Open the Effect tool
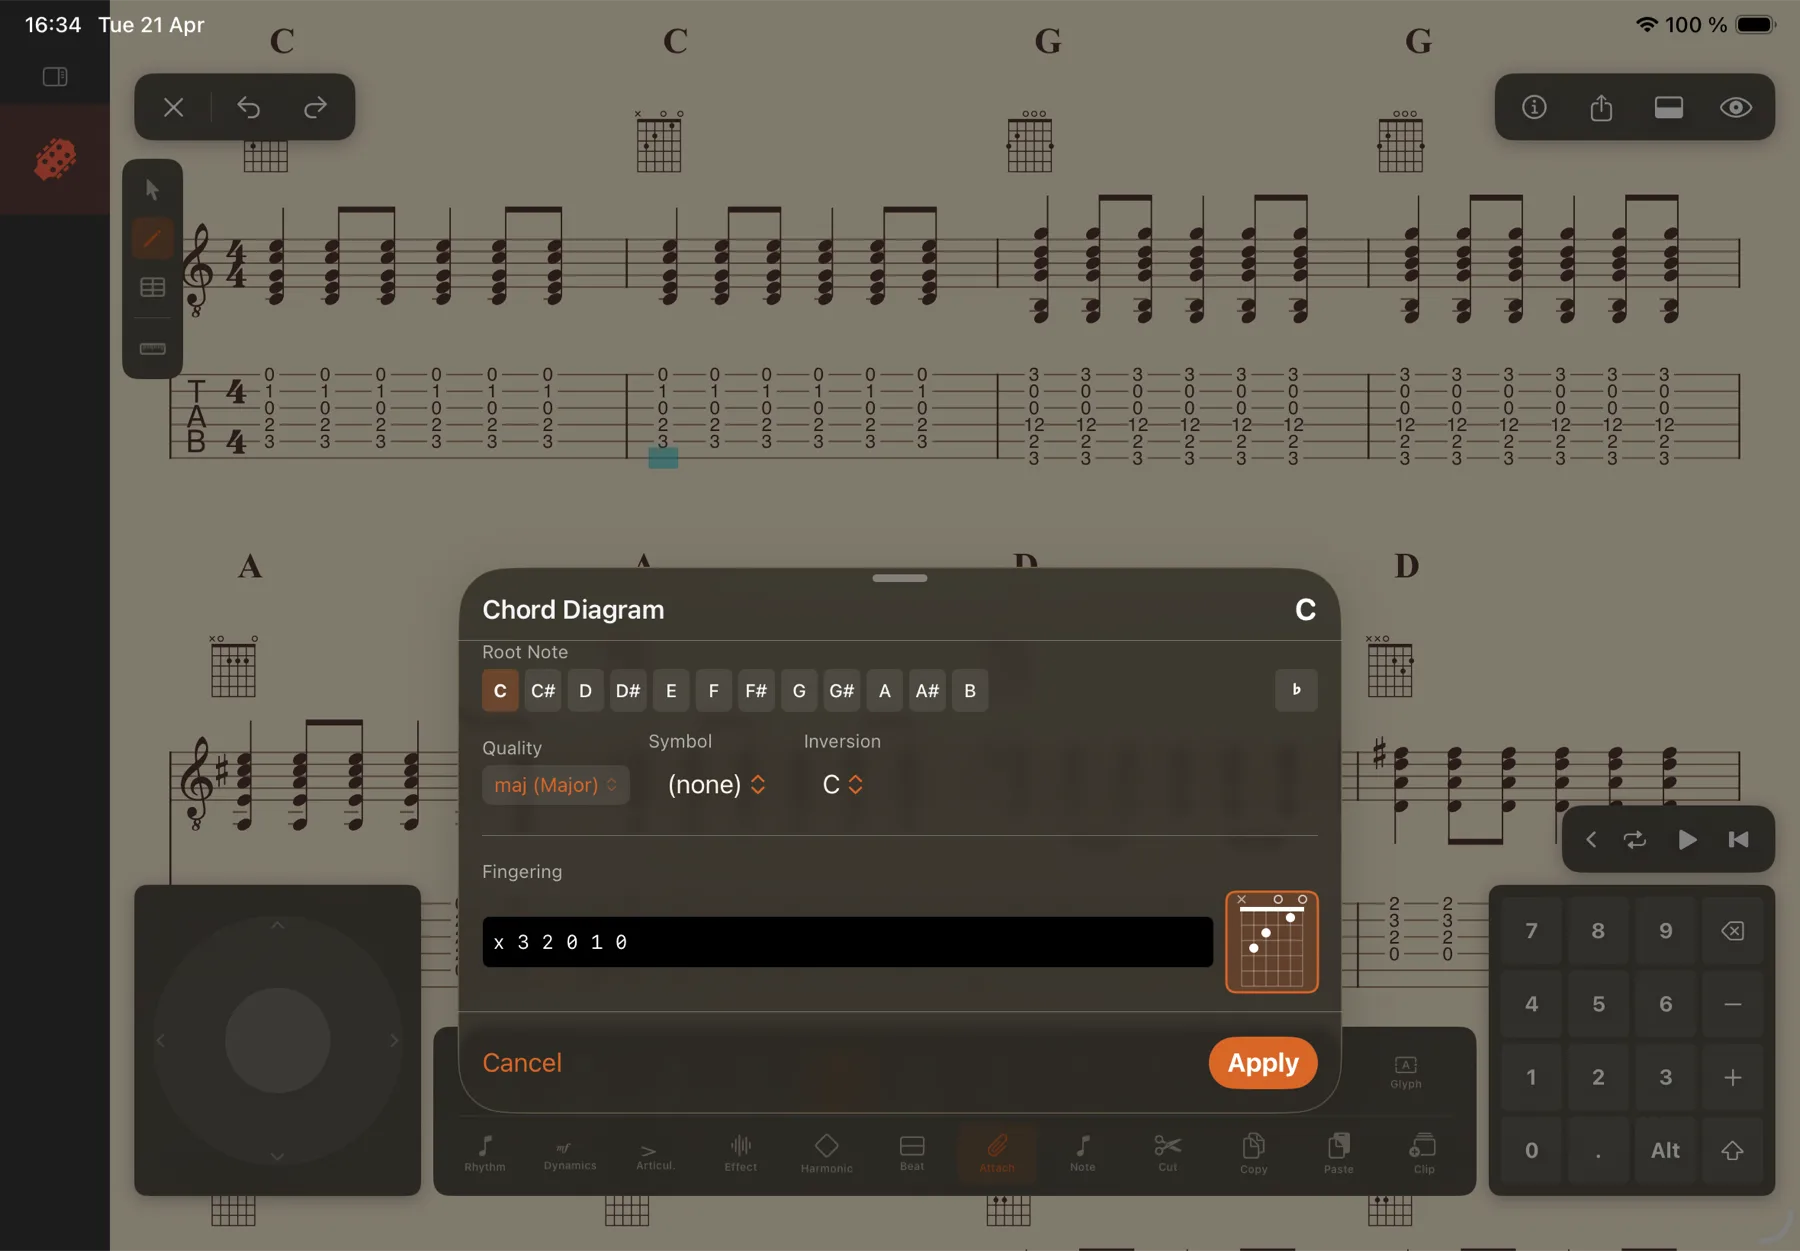Viewport: 1800px width, 1251px height. point(741,1153)
